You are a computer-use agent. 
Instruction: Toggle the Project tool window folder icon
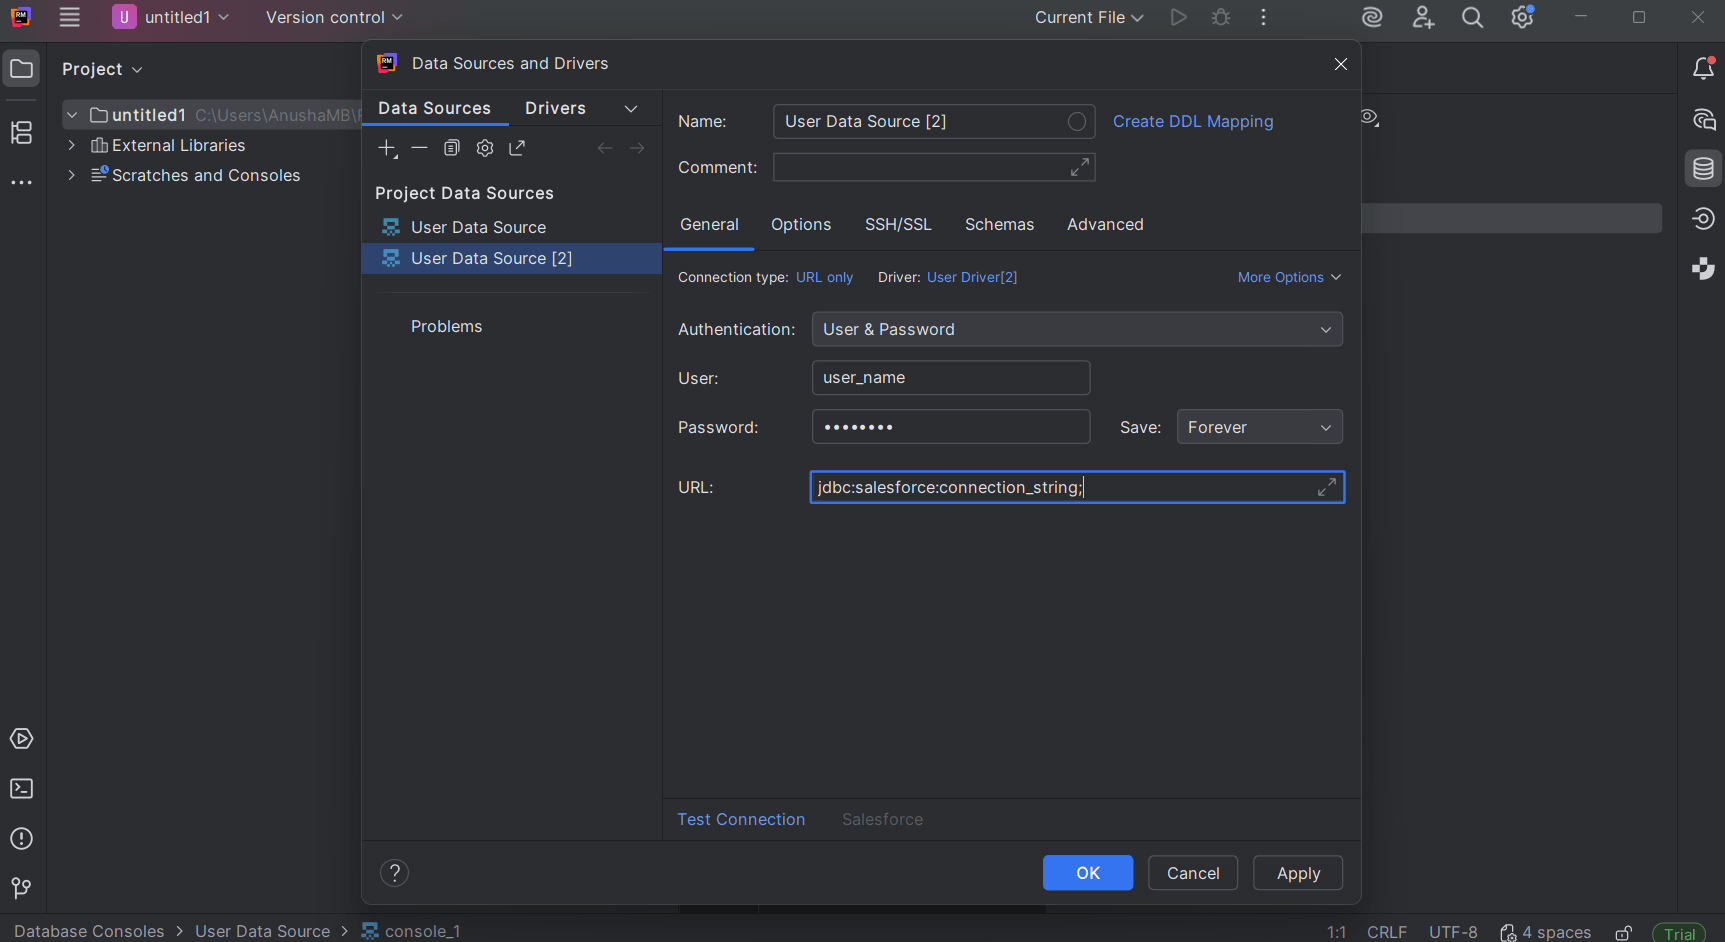click(21, 69)
